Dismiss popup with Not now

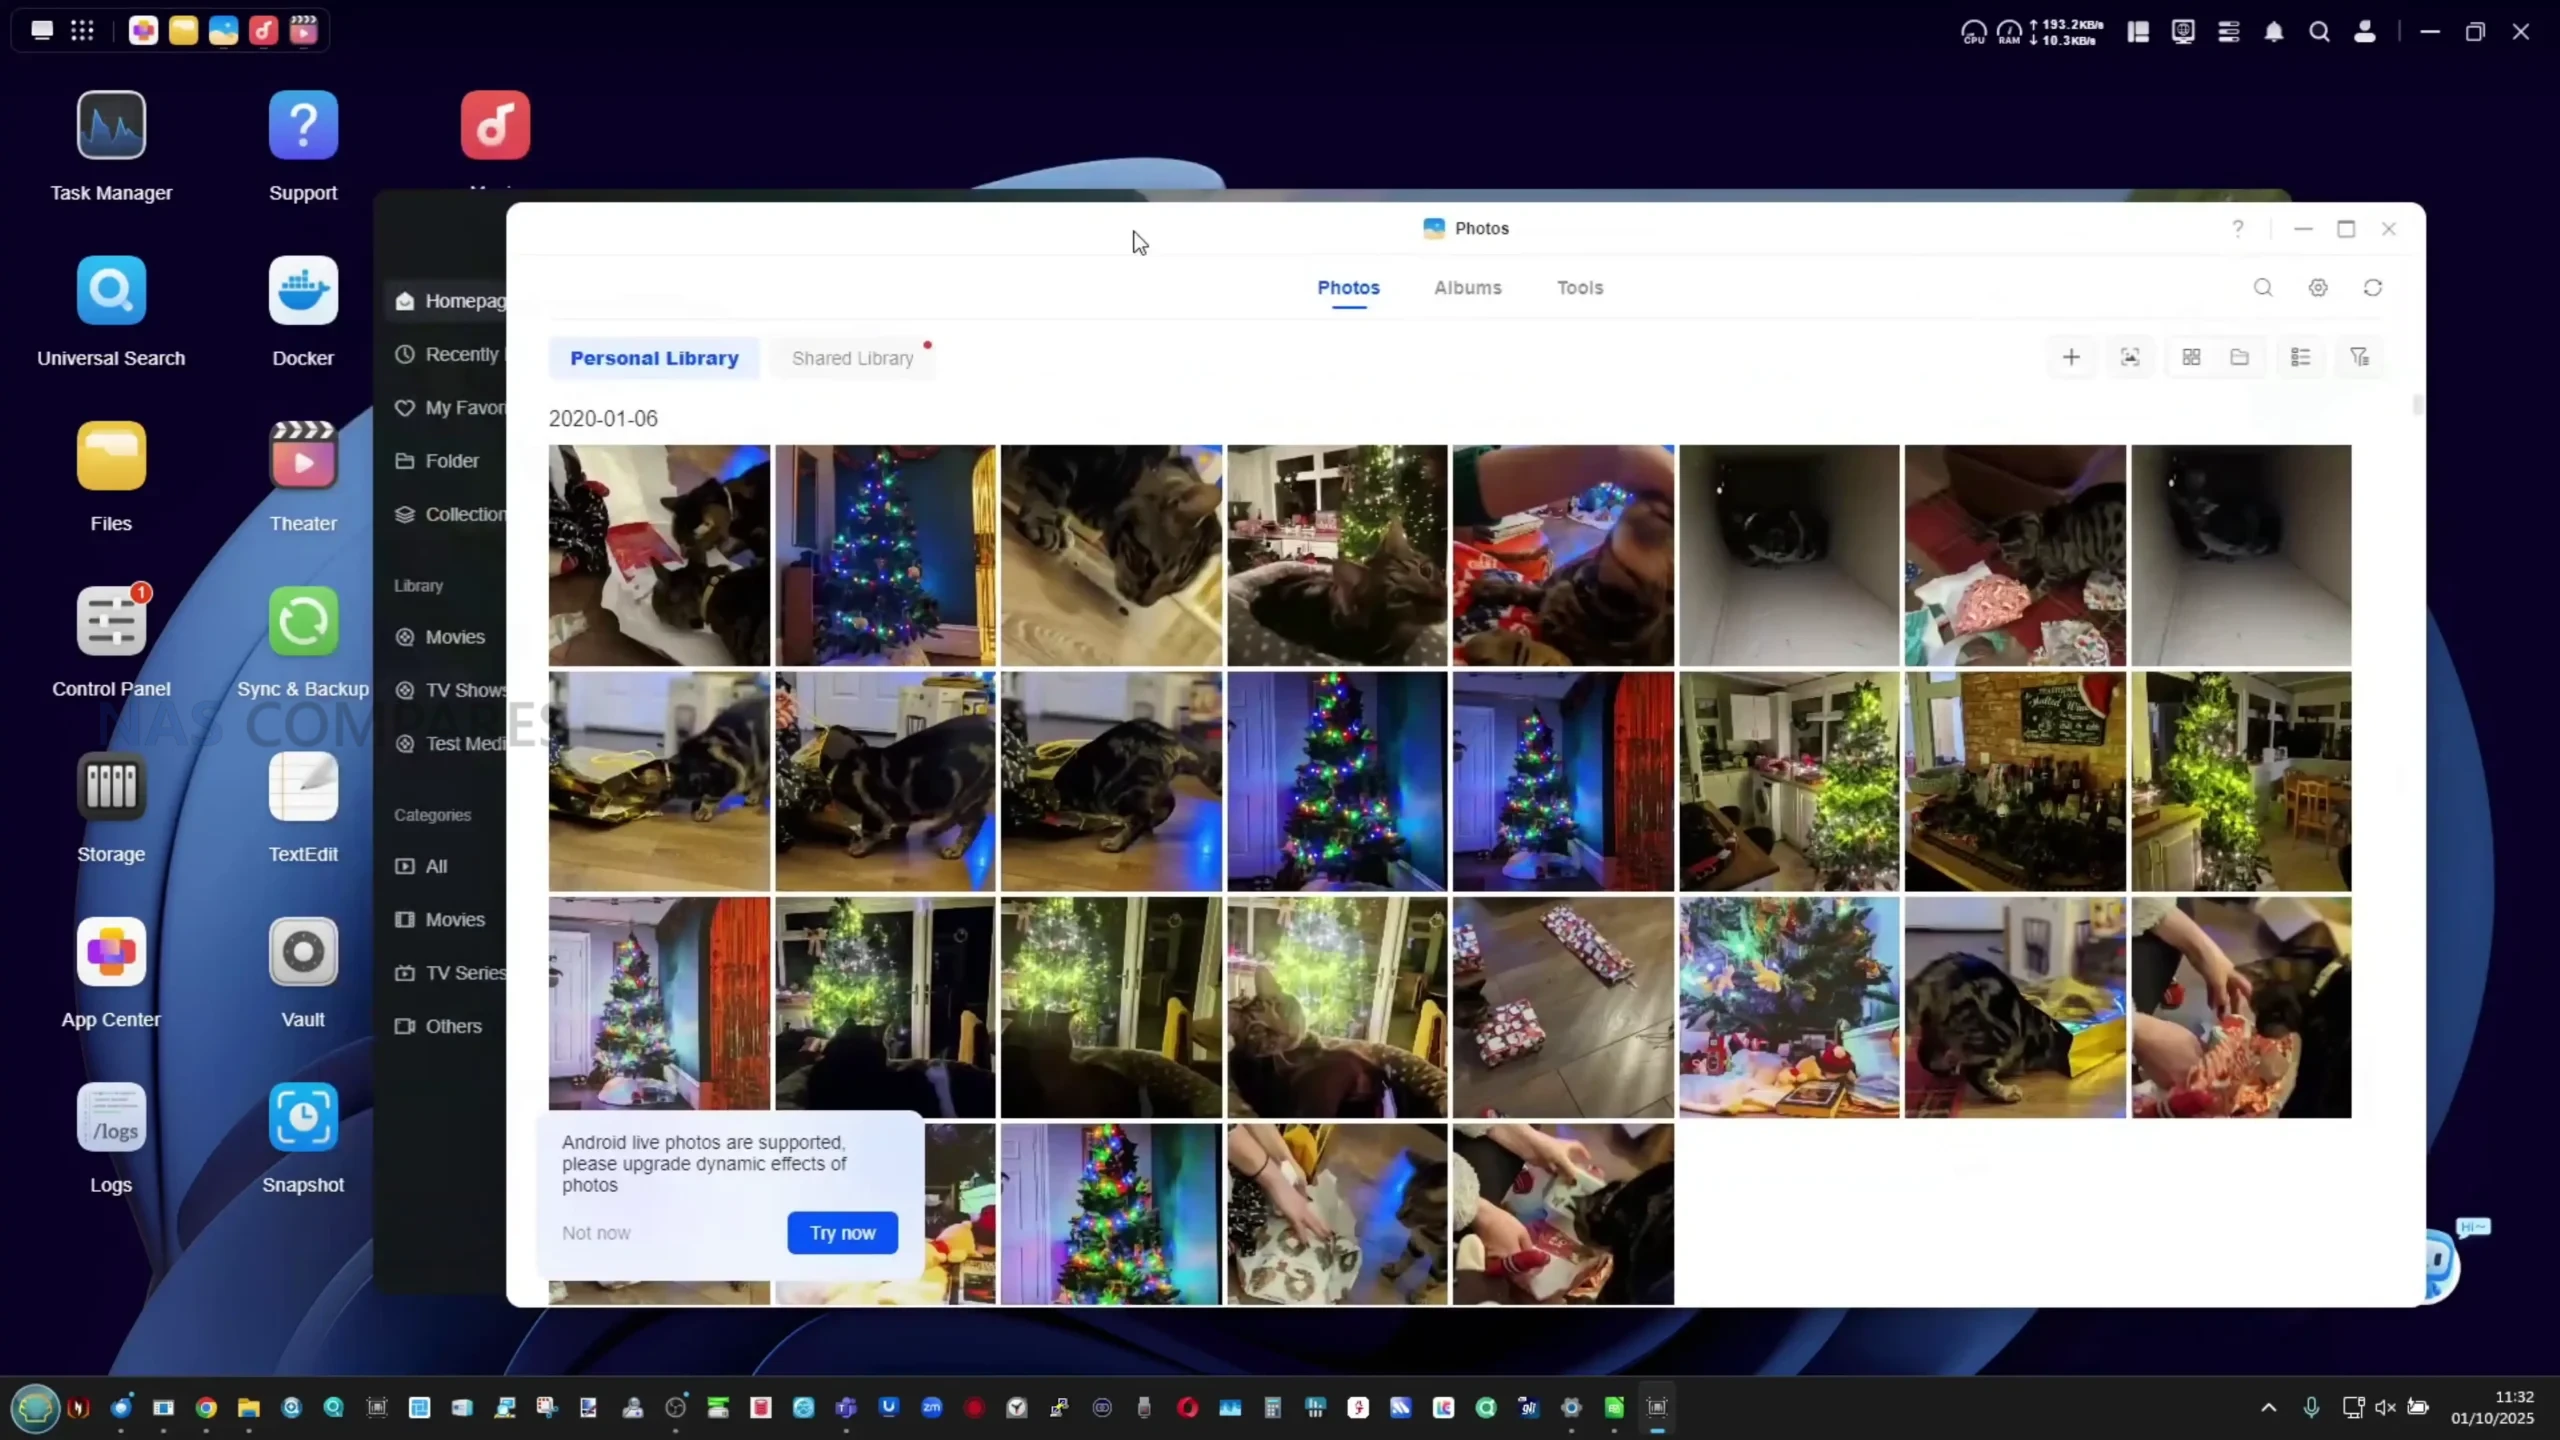(596, 1233)
